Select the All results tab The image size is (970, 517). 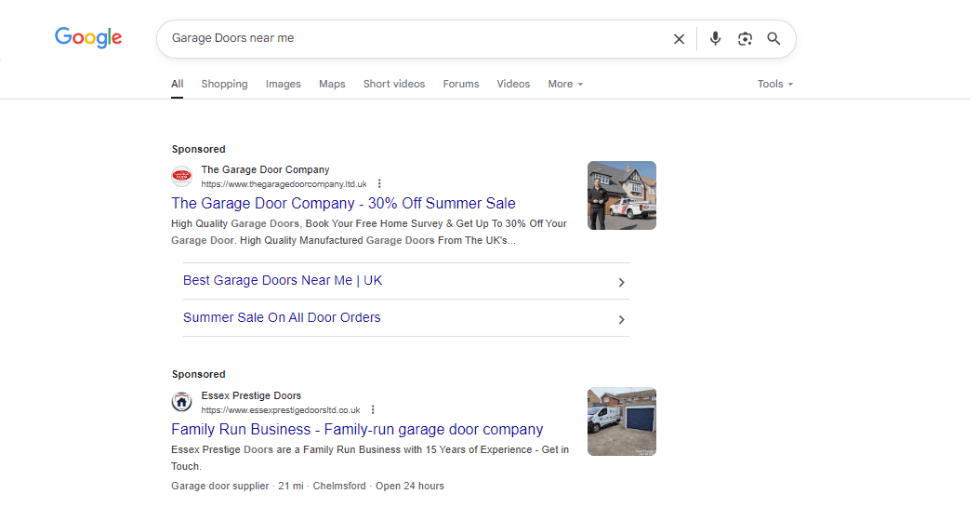(x=177, y=84)
